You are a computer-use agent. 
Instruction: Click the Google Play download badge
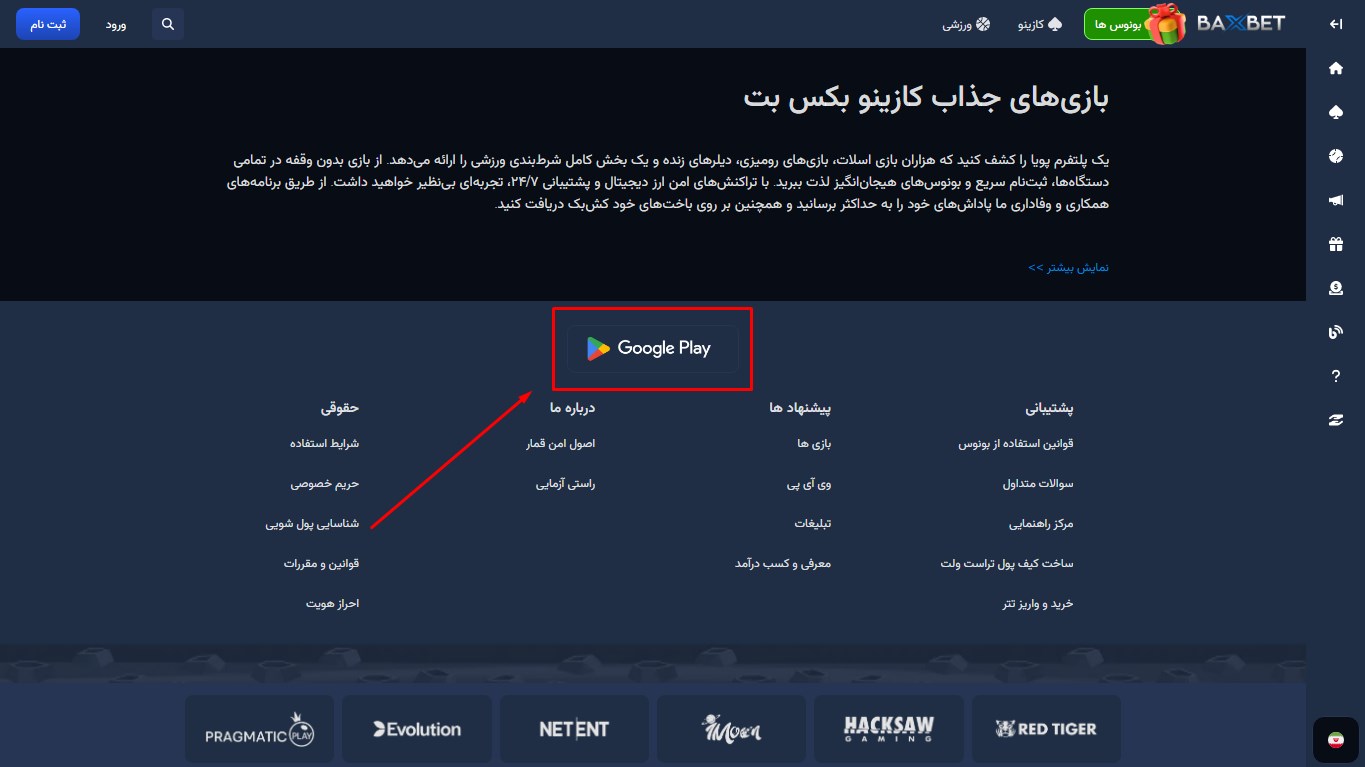pos(652,349)
